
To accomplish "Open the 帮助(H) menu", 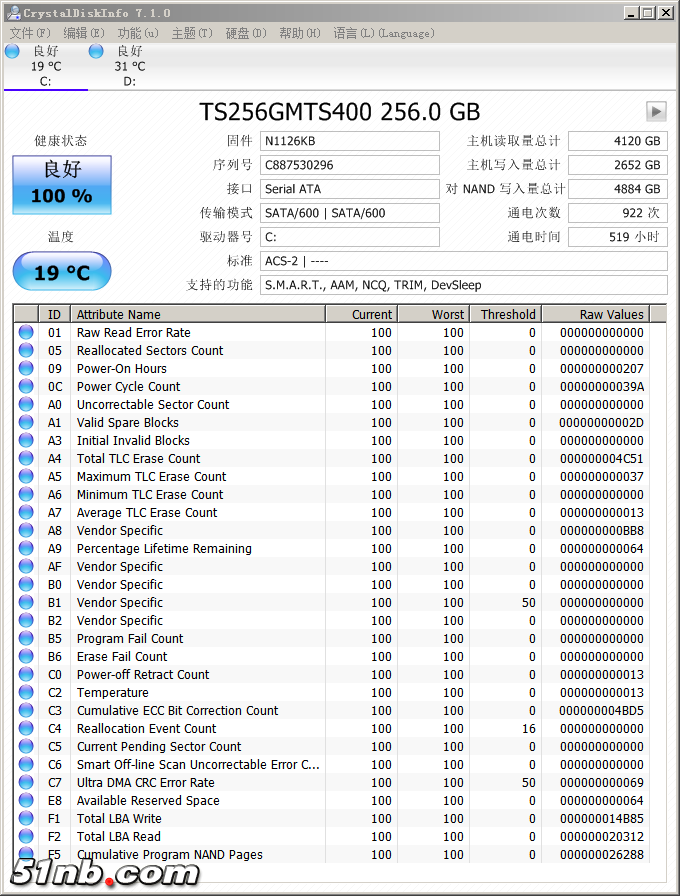I will [x=300, y=33].
